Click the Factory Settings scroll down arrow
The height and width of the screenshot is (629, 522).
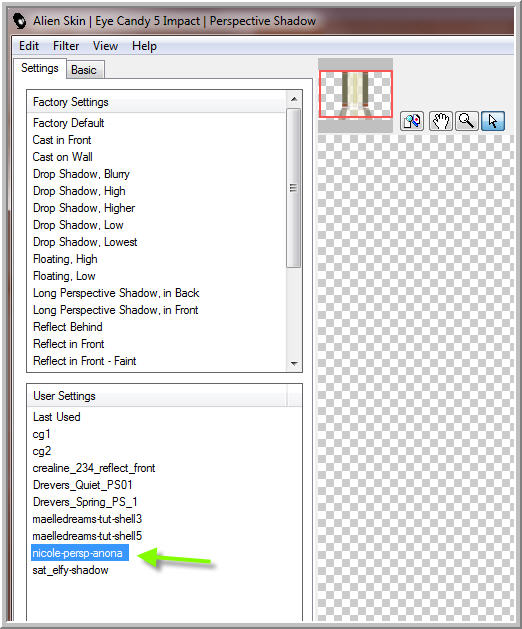point(294,363)
